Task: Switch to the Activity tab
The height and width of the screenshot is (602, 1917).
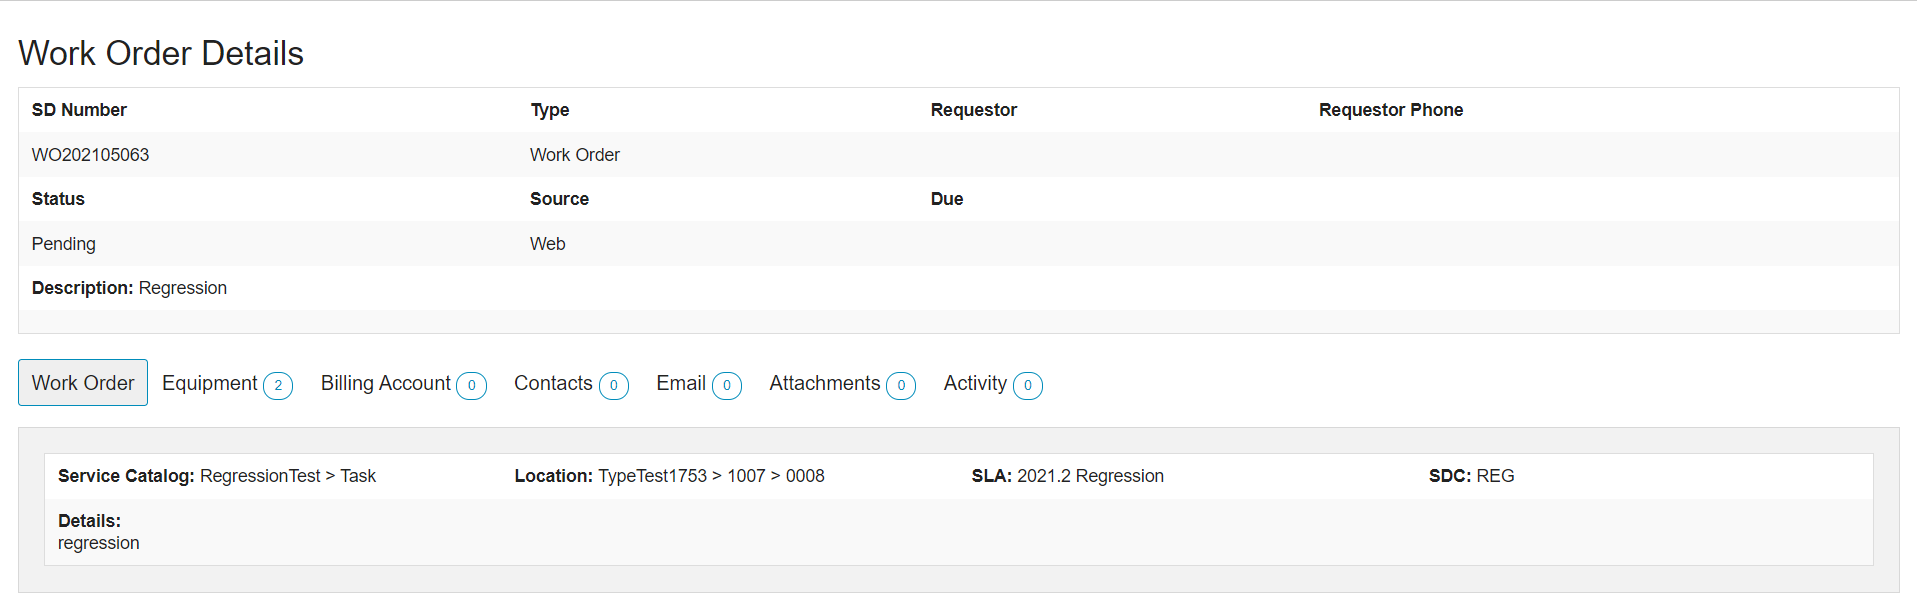Action: click(x=974, y=383)
